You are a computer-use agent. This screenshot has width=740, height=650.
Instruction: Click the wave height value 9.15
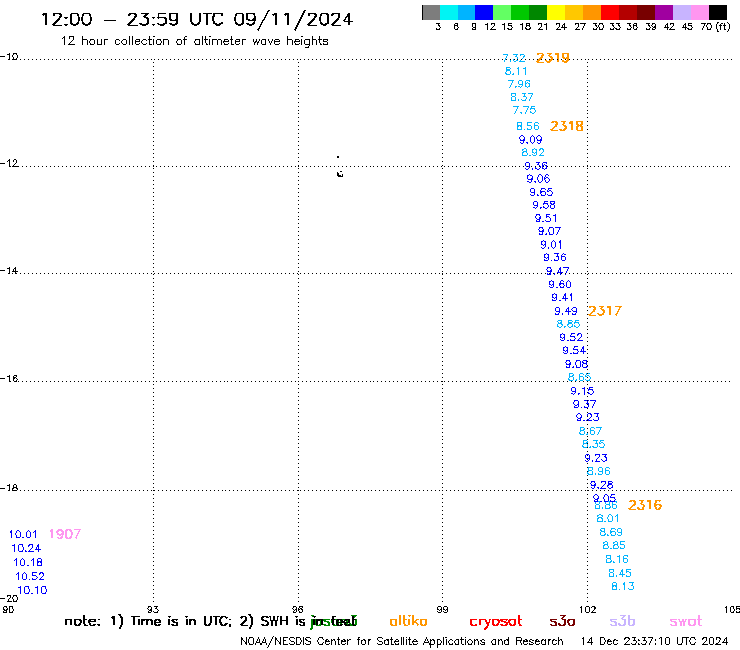582,391
